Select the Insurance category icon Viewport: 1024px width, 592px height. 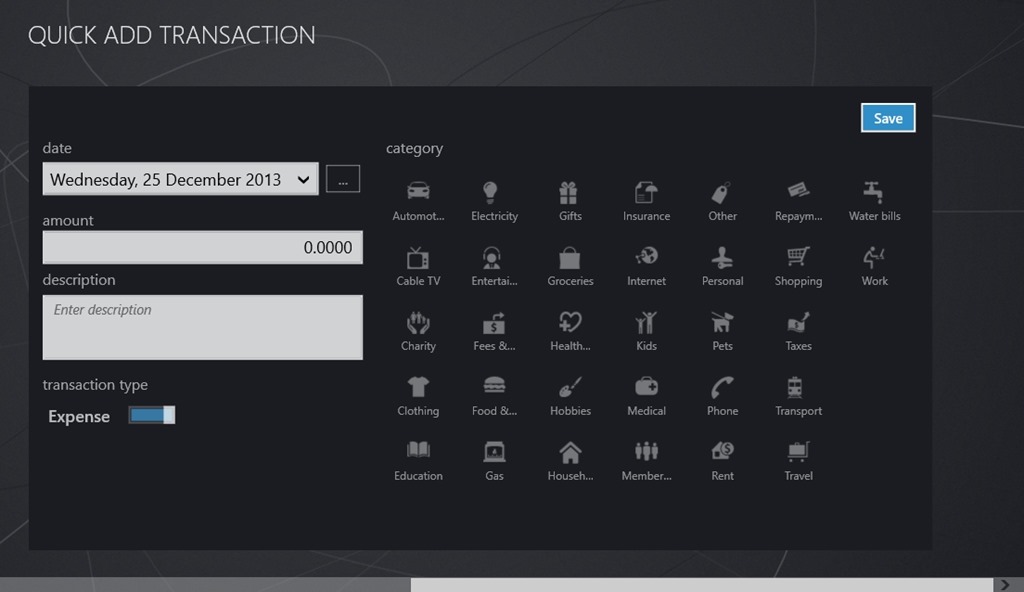(646, 192)
